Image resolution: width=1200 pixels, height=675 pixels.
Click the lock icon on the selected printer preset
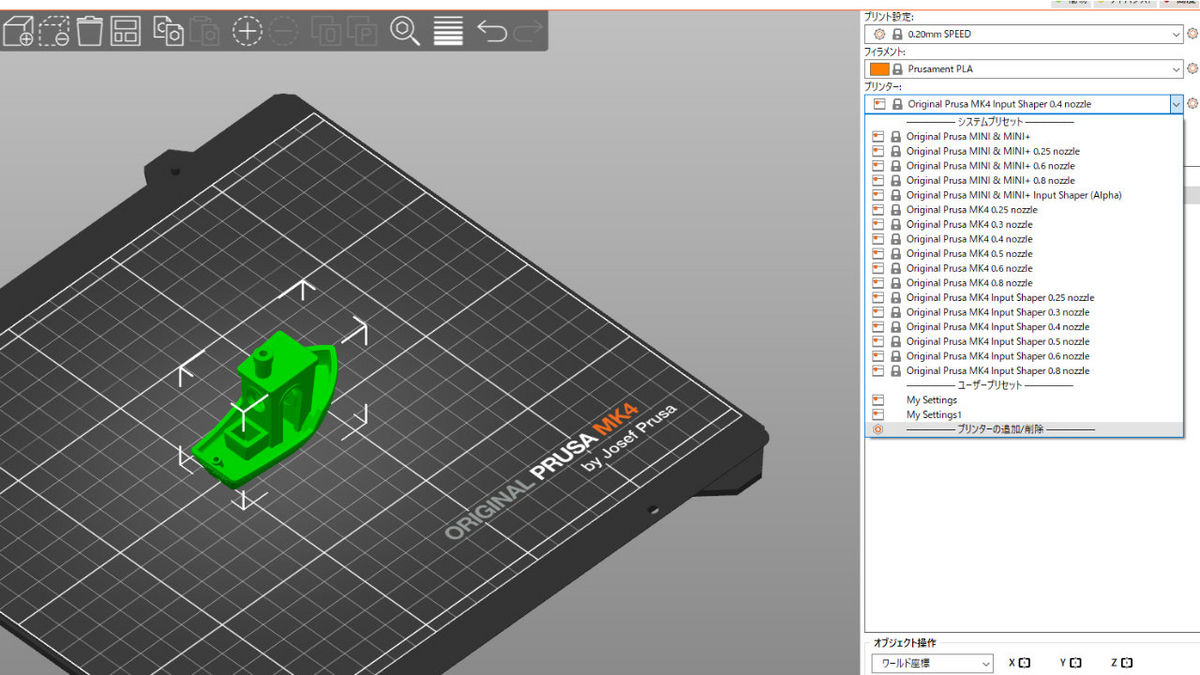tap(896, 103)
